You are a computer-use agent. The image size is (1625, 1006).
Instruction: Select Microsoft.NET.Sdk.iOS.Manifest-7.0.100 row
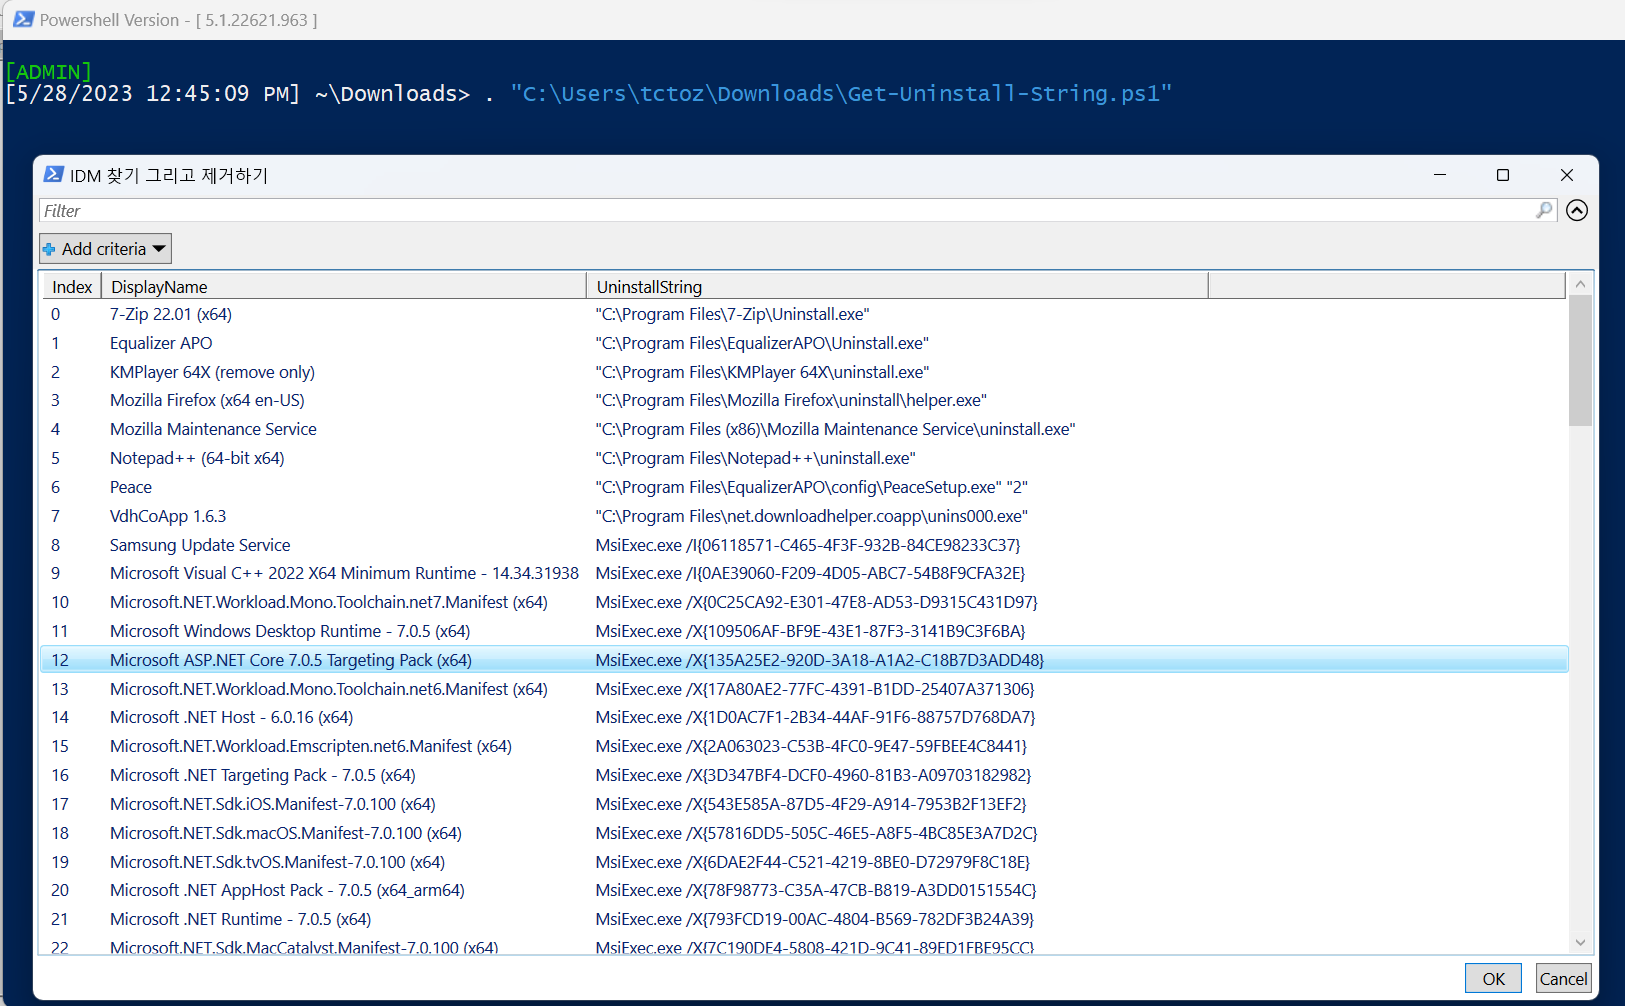804,804
